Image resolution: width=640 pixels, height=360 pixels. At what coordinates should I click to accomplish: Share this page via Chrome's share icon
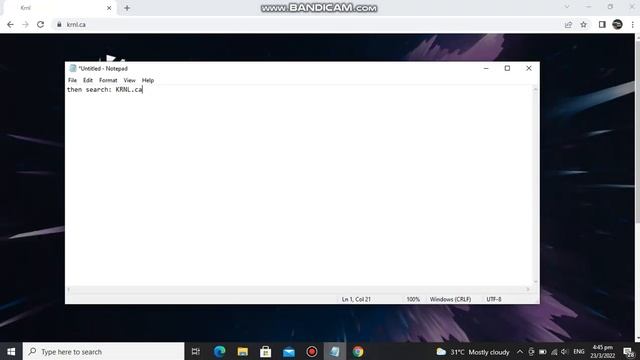568,24
